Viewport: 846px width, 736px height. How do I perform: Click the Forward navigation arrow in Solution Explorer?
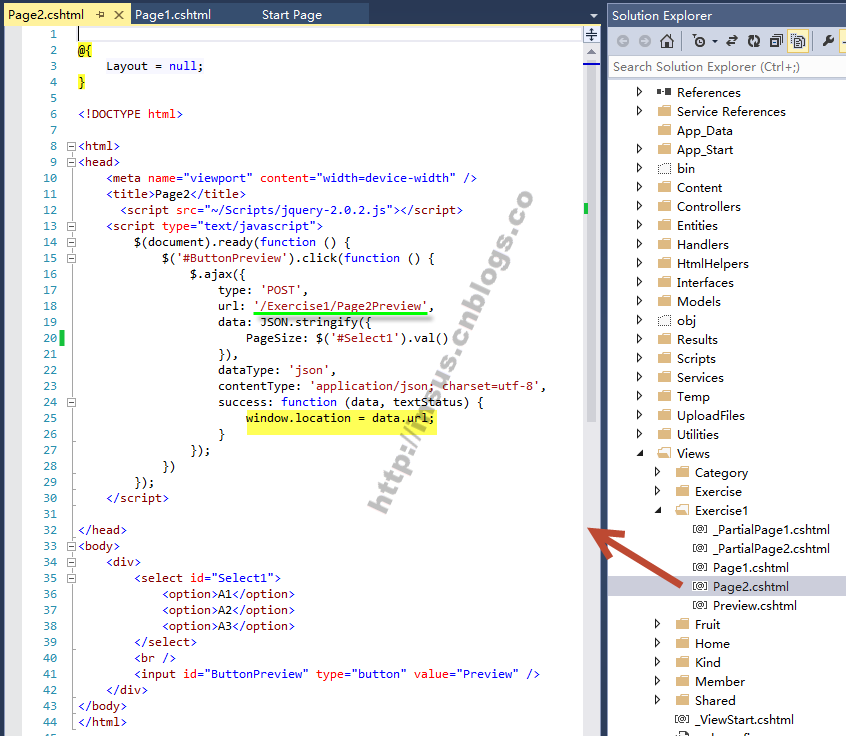[644, 42]
